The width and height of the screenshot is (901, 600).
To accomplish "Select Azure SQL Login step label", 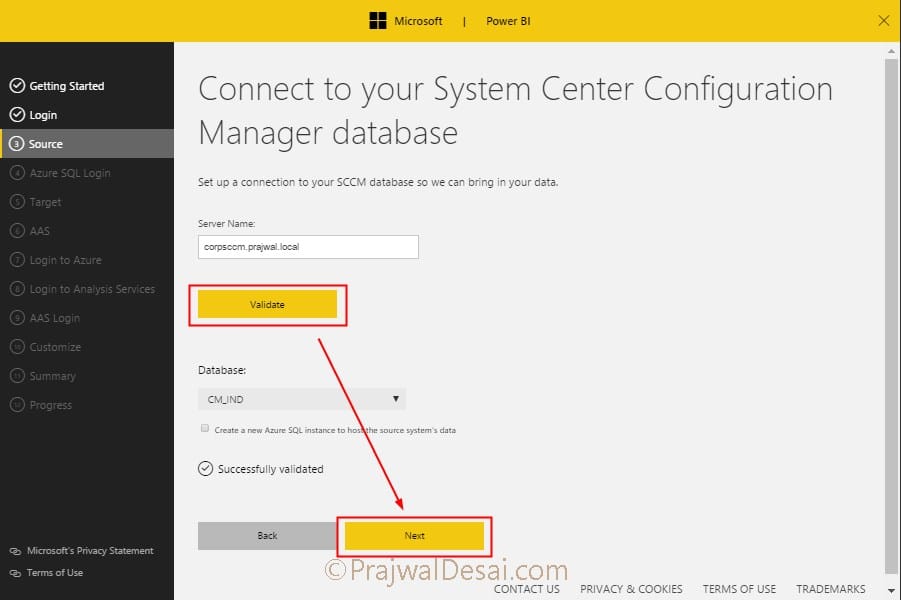I will [70, 173].
